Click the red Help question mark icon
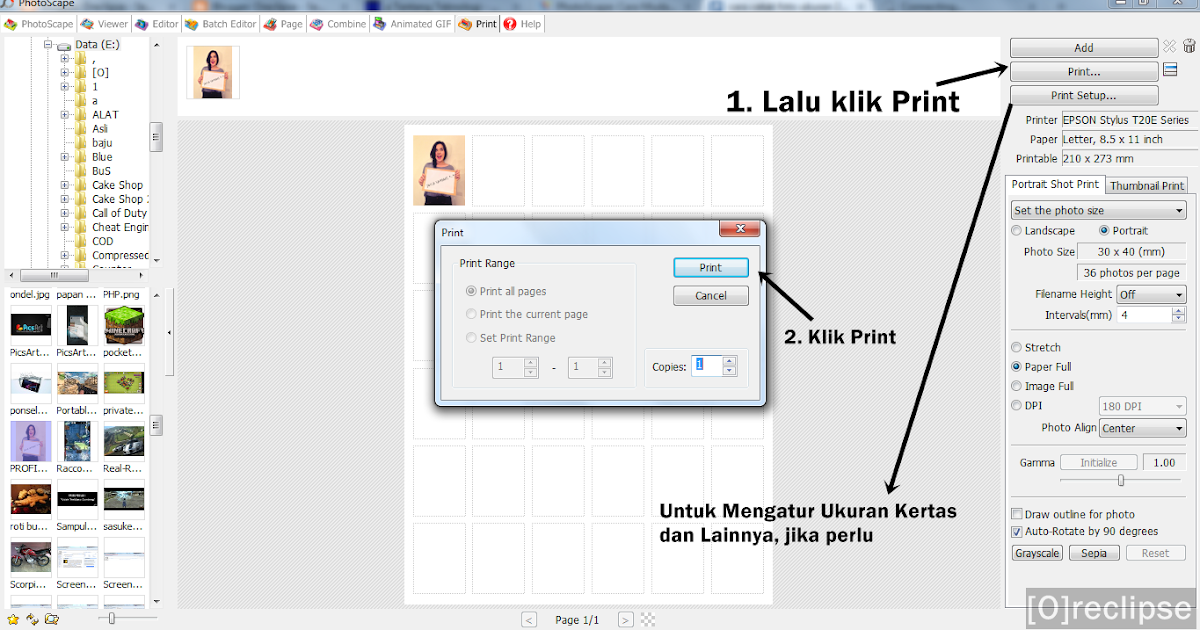Screen dimensions: 1200x630 (x=510, y=24)
